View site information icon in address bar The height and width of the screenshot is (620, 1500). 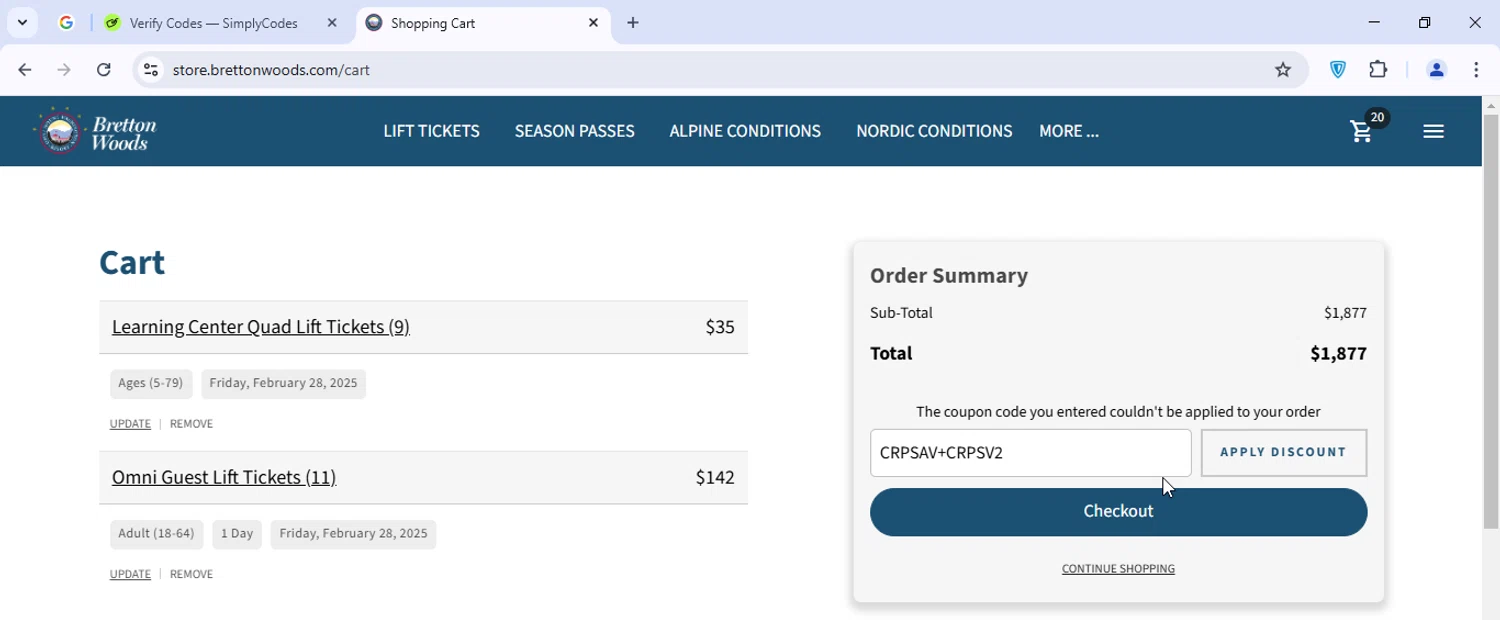[x=151, y=70]
